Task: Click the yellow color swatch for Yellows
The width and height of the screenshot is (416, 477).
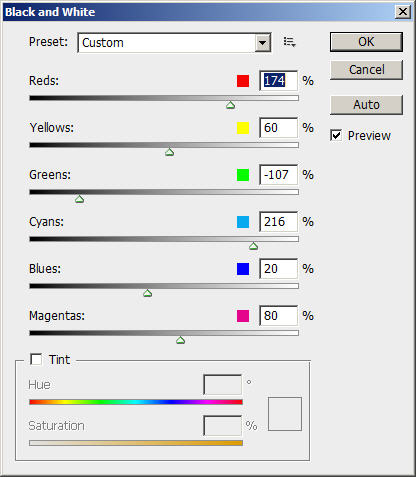Action: click(x=243, y=128)
